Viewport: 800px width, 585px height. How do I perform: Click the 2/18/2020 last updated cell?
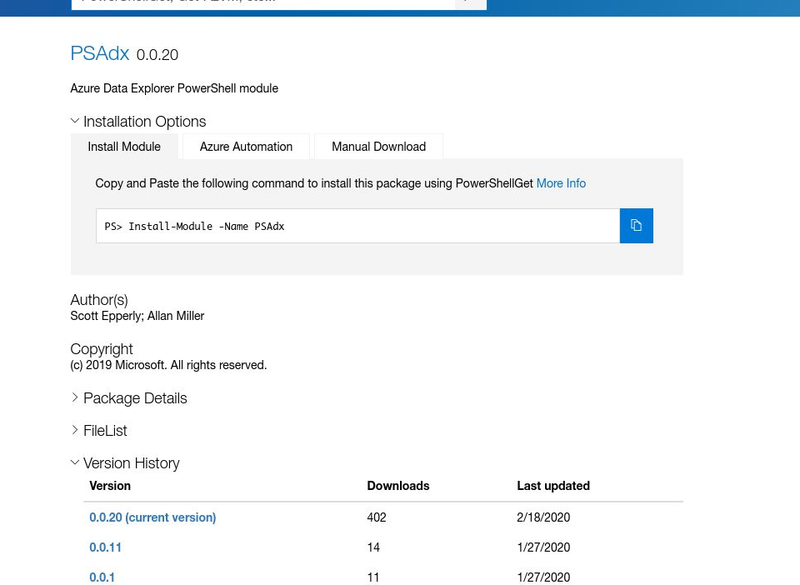[x=543, y=517]
